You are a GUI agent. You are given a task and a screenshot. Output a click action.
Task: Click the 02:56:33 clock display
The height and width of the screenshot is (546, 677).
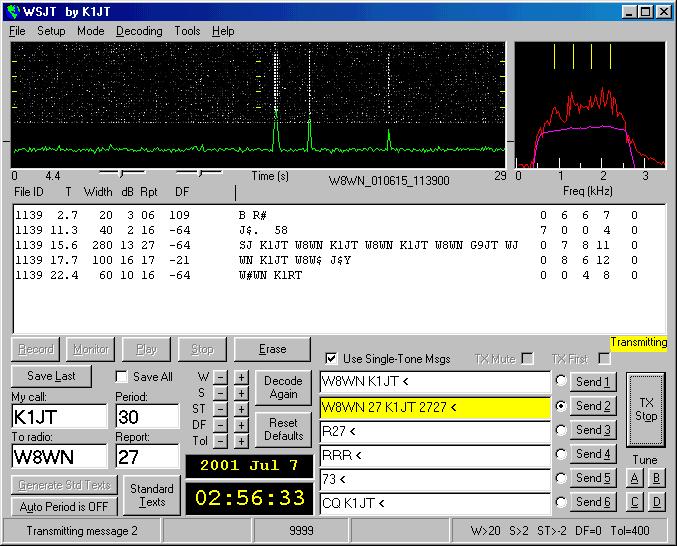[x=250, y=499]
